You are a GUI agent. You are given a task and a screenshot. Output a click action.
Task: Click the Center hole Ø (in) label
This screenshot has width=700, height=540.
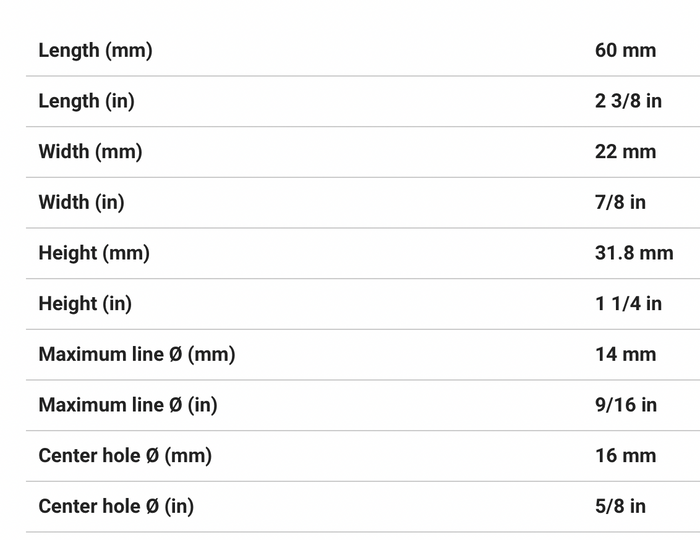coord(116,507)
